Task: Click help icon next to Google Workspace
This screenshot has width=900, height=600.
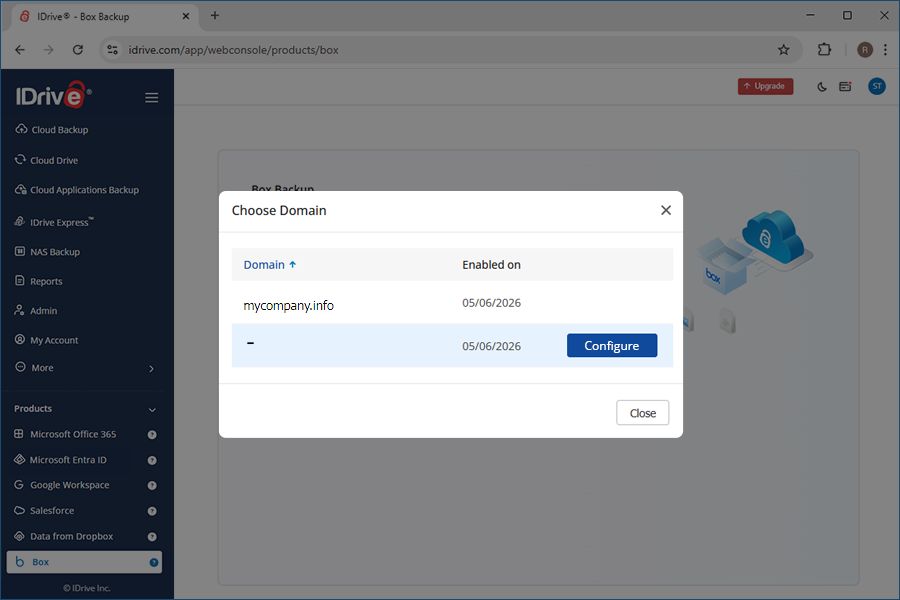Action: click(x=152, y=486)
